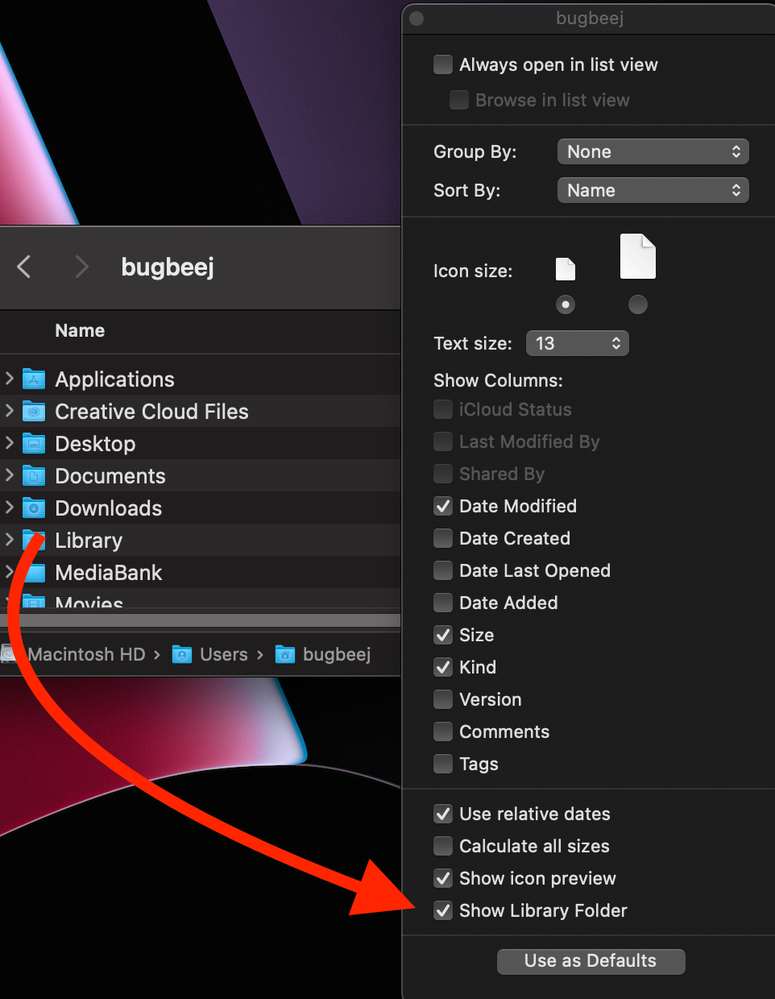The height and width of the screenshot is (999, 775).
Task: Click the bugbeej home icon in path bar
Action: pos(285,654)
